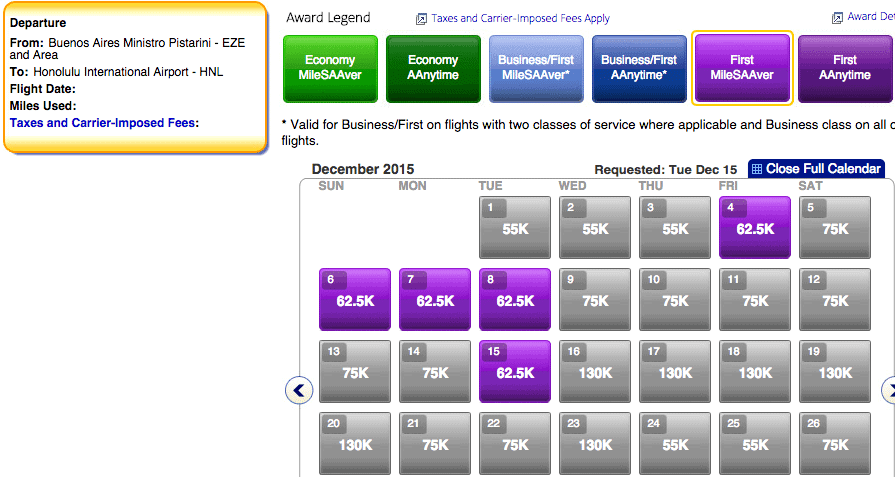This screenshot has width=895, height=477.
Task: Click popup icon beside Taxes and Carrier-Imposed Fees Apply
Action: coord(421,19)
